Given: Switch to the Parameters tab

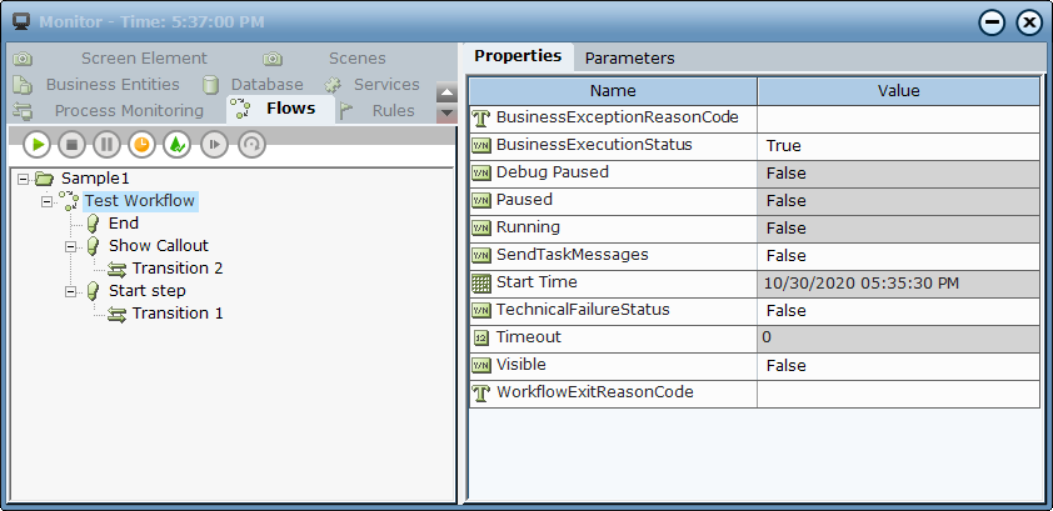Looking at the screenshot, I should [x=629, y=58].
